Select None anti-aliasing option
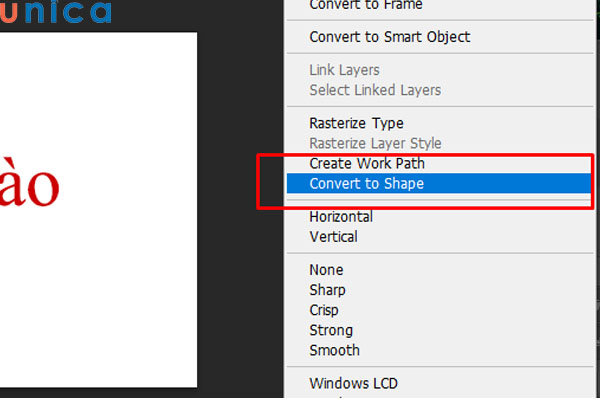Image resolution: width=600 pixels, height=400 pixels. (326, 270)
